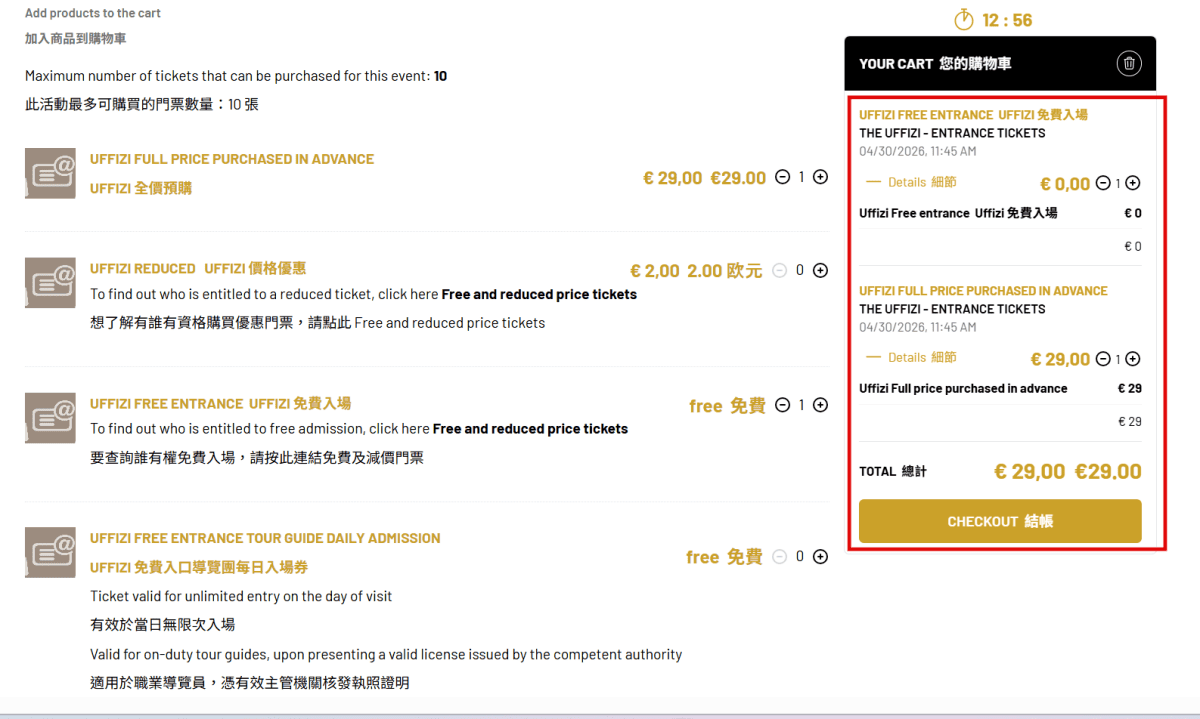This screenshot has width=1200, height=719.
Task: Decrease Full Price quantity in the cart
Action: coord(1103,359)
